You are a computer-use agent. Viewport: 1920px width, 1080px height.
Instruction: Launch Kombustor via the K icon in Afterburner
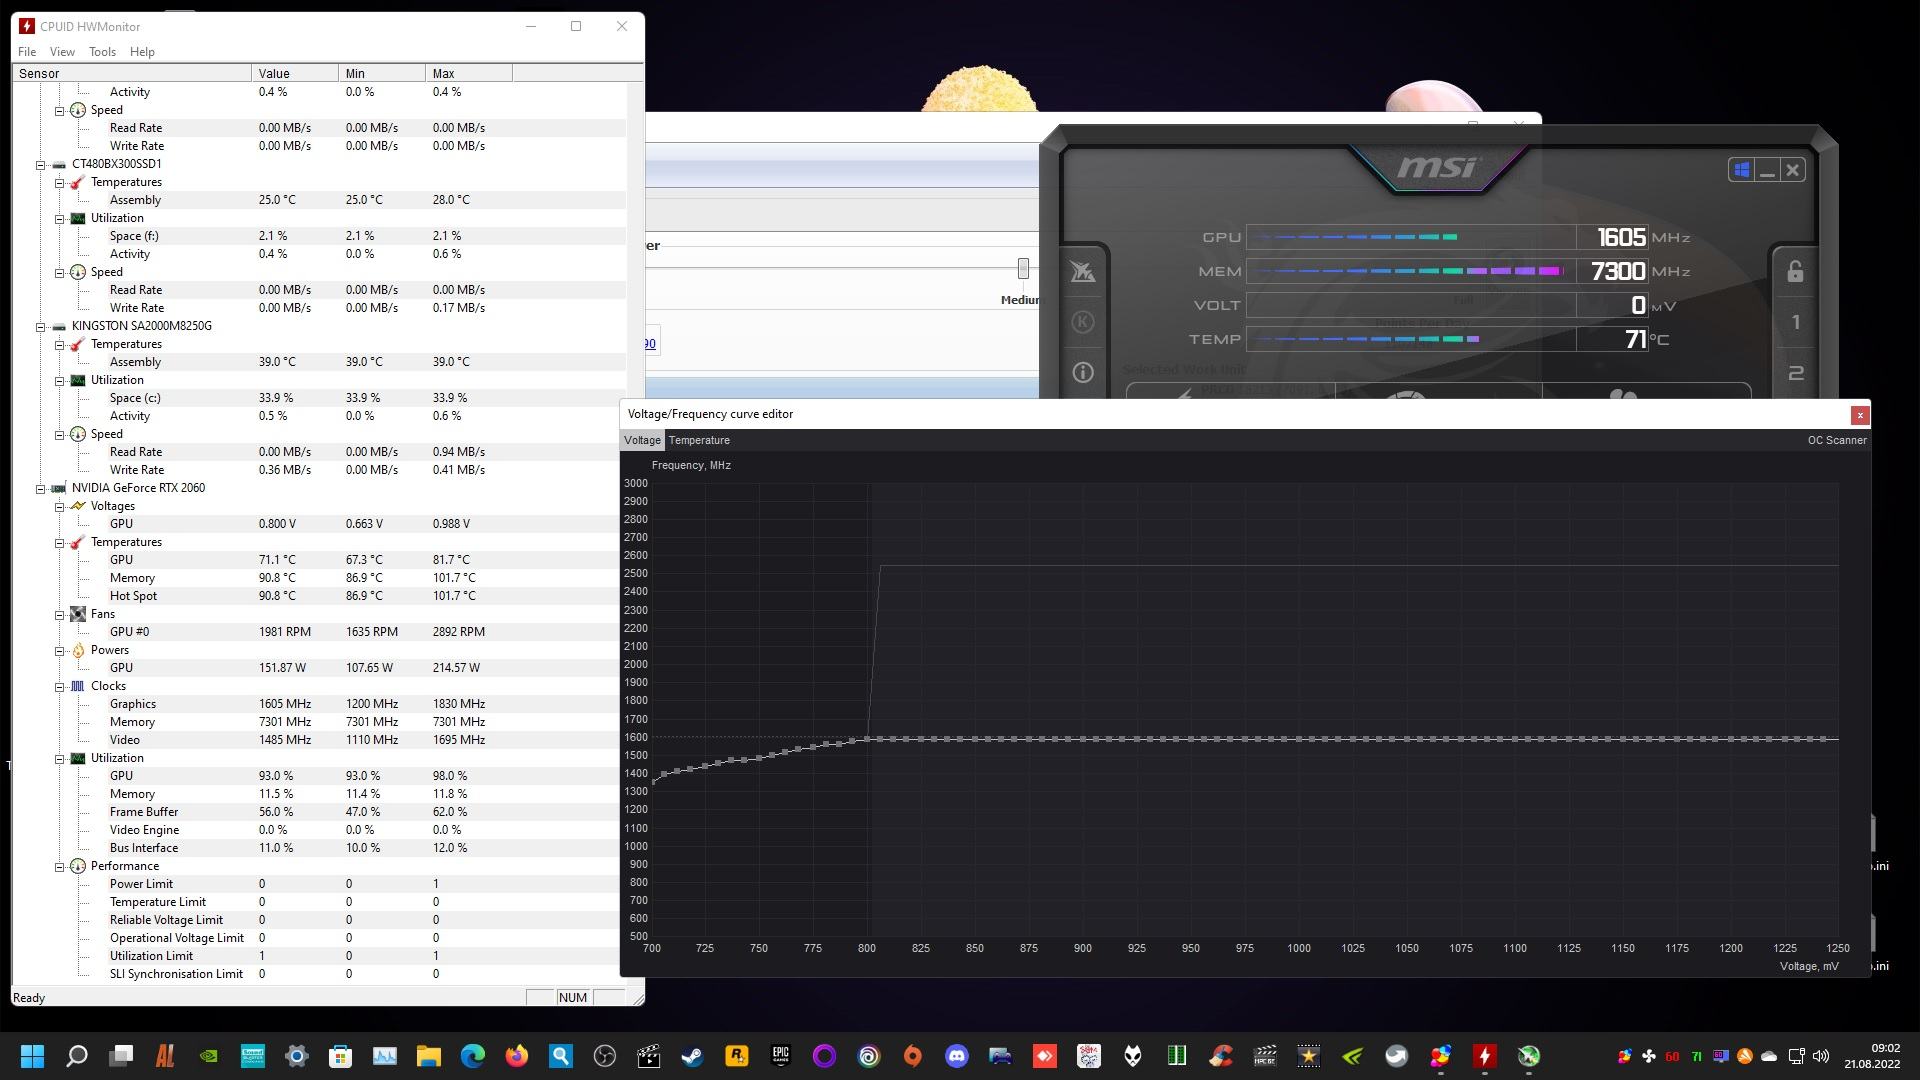[x=1083, y=322]
